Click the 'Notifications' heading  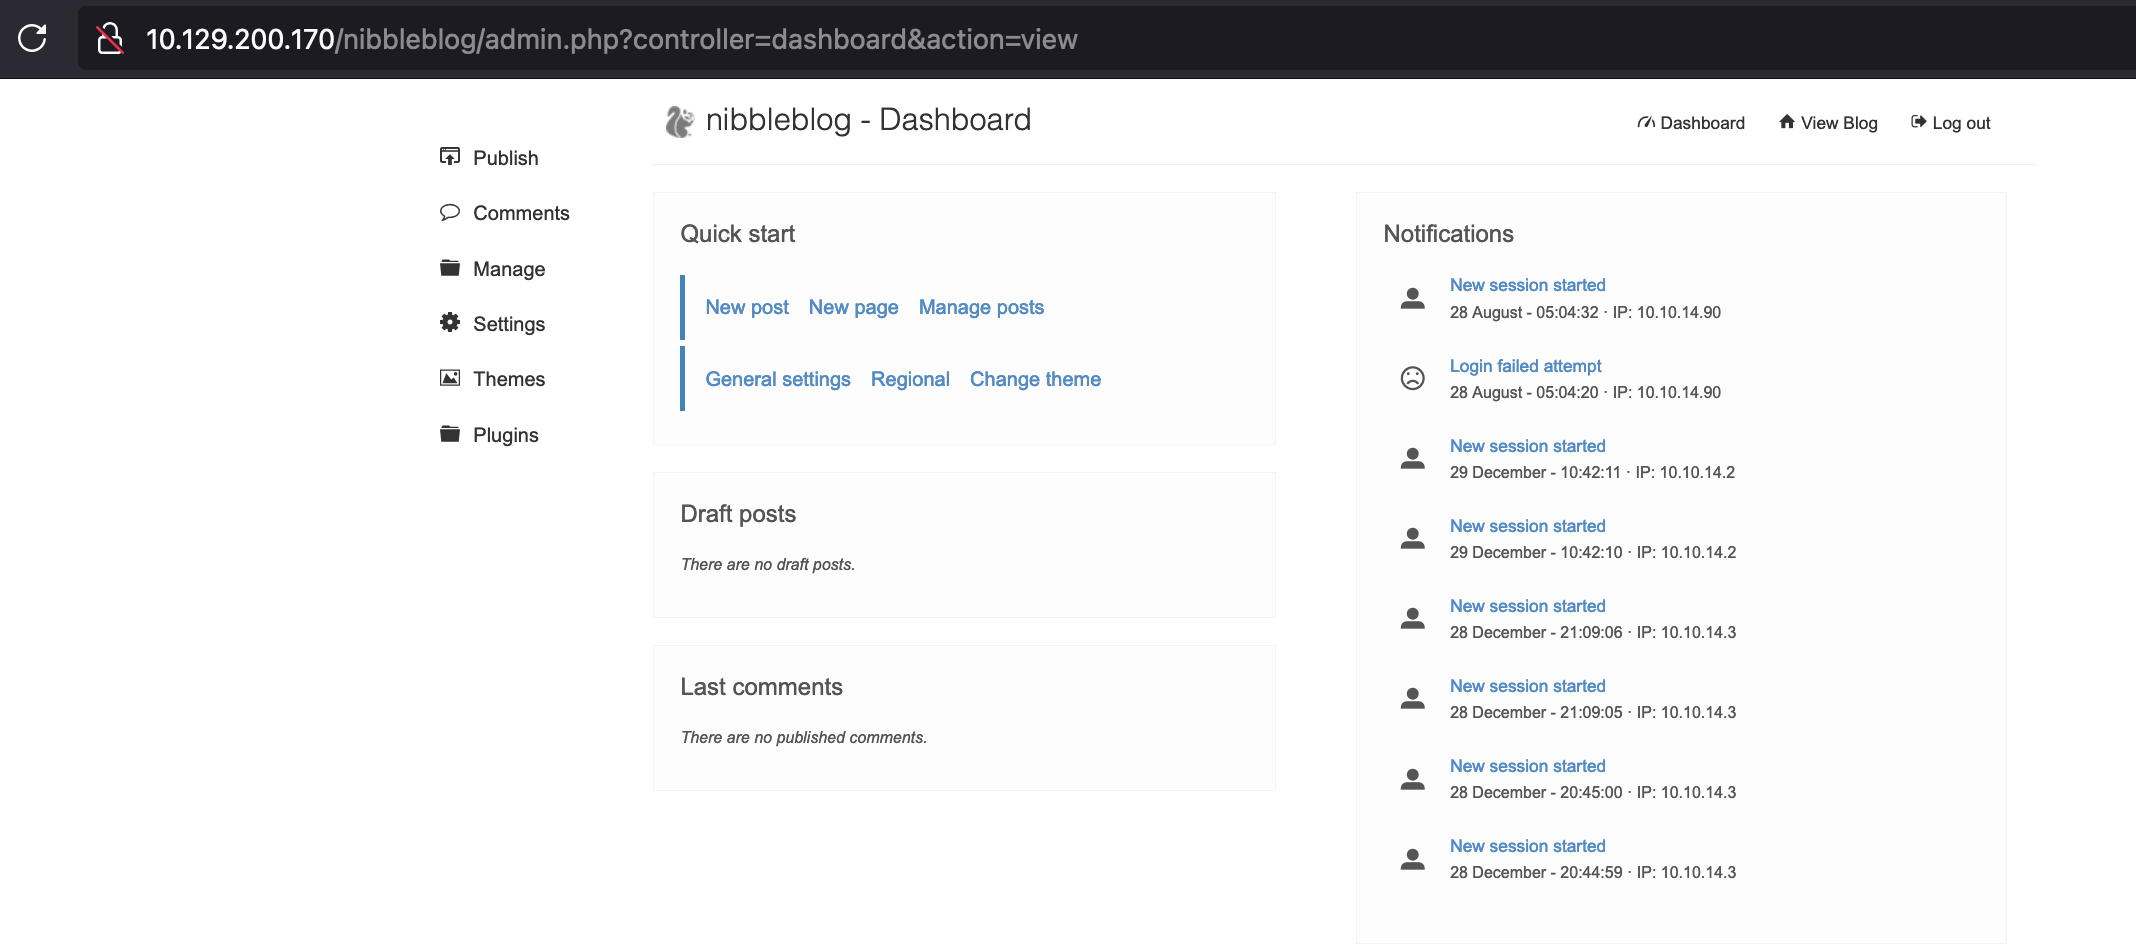(1448, 234)
